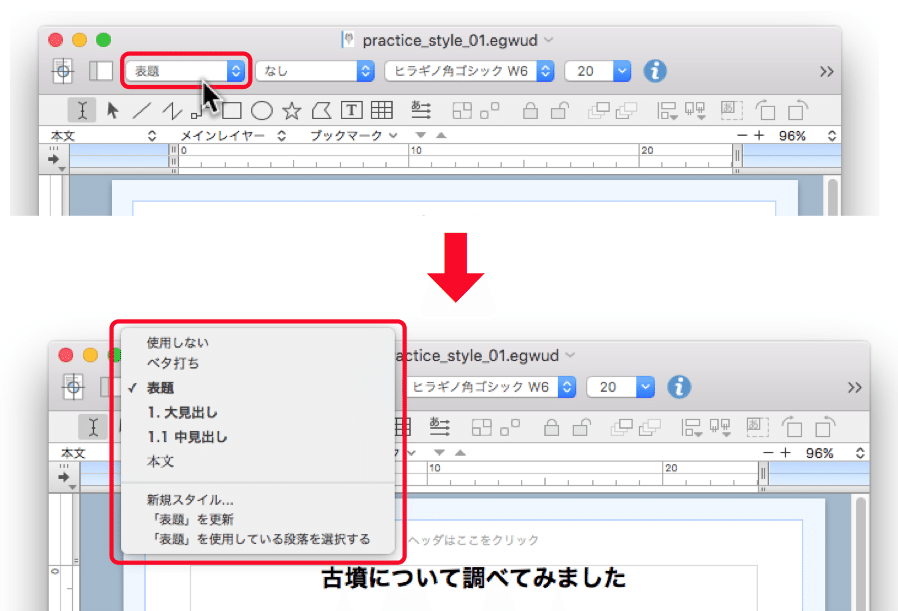The width and height of the screenshot is (898, 611).
Task: Select the star shape tool in upper window
Action: 292,111
